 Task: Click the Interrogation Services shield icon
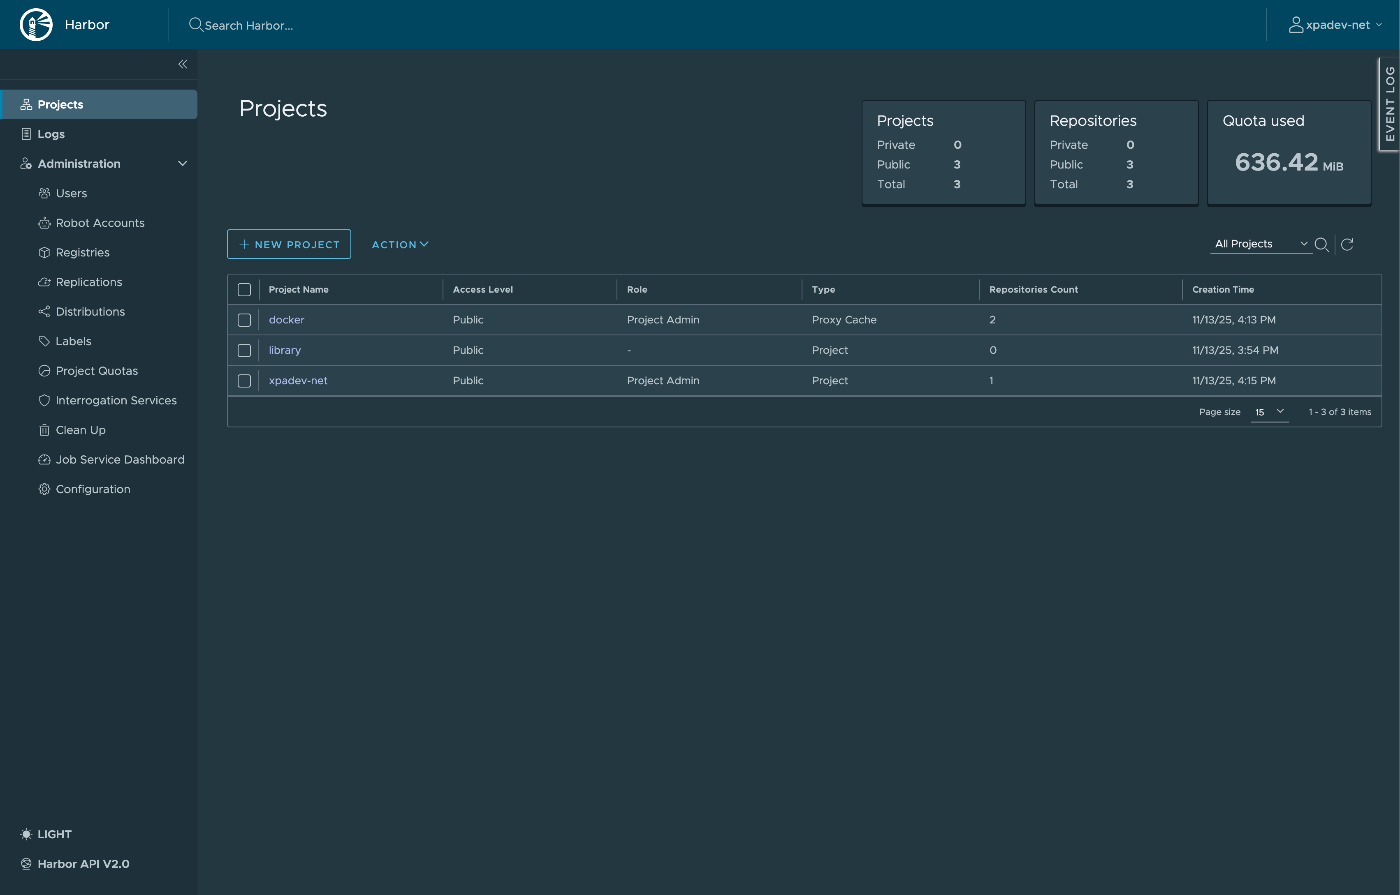pos(44,400)
